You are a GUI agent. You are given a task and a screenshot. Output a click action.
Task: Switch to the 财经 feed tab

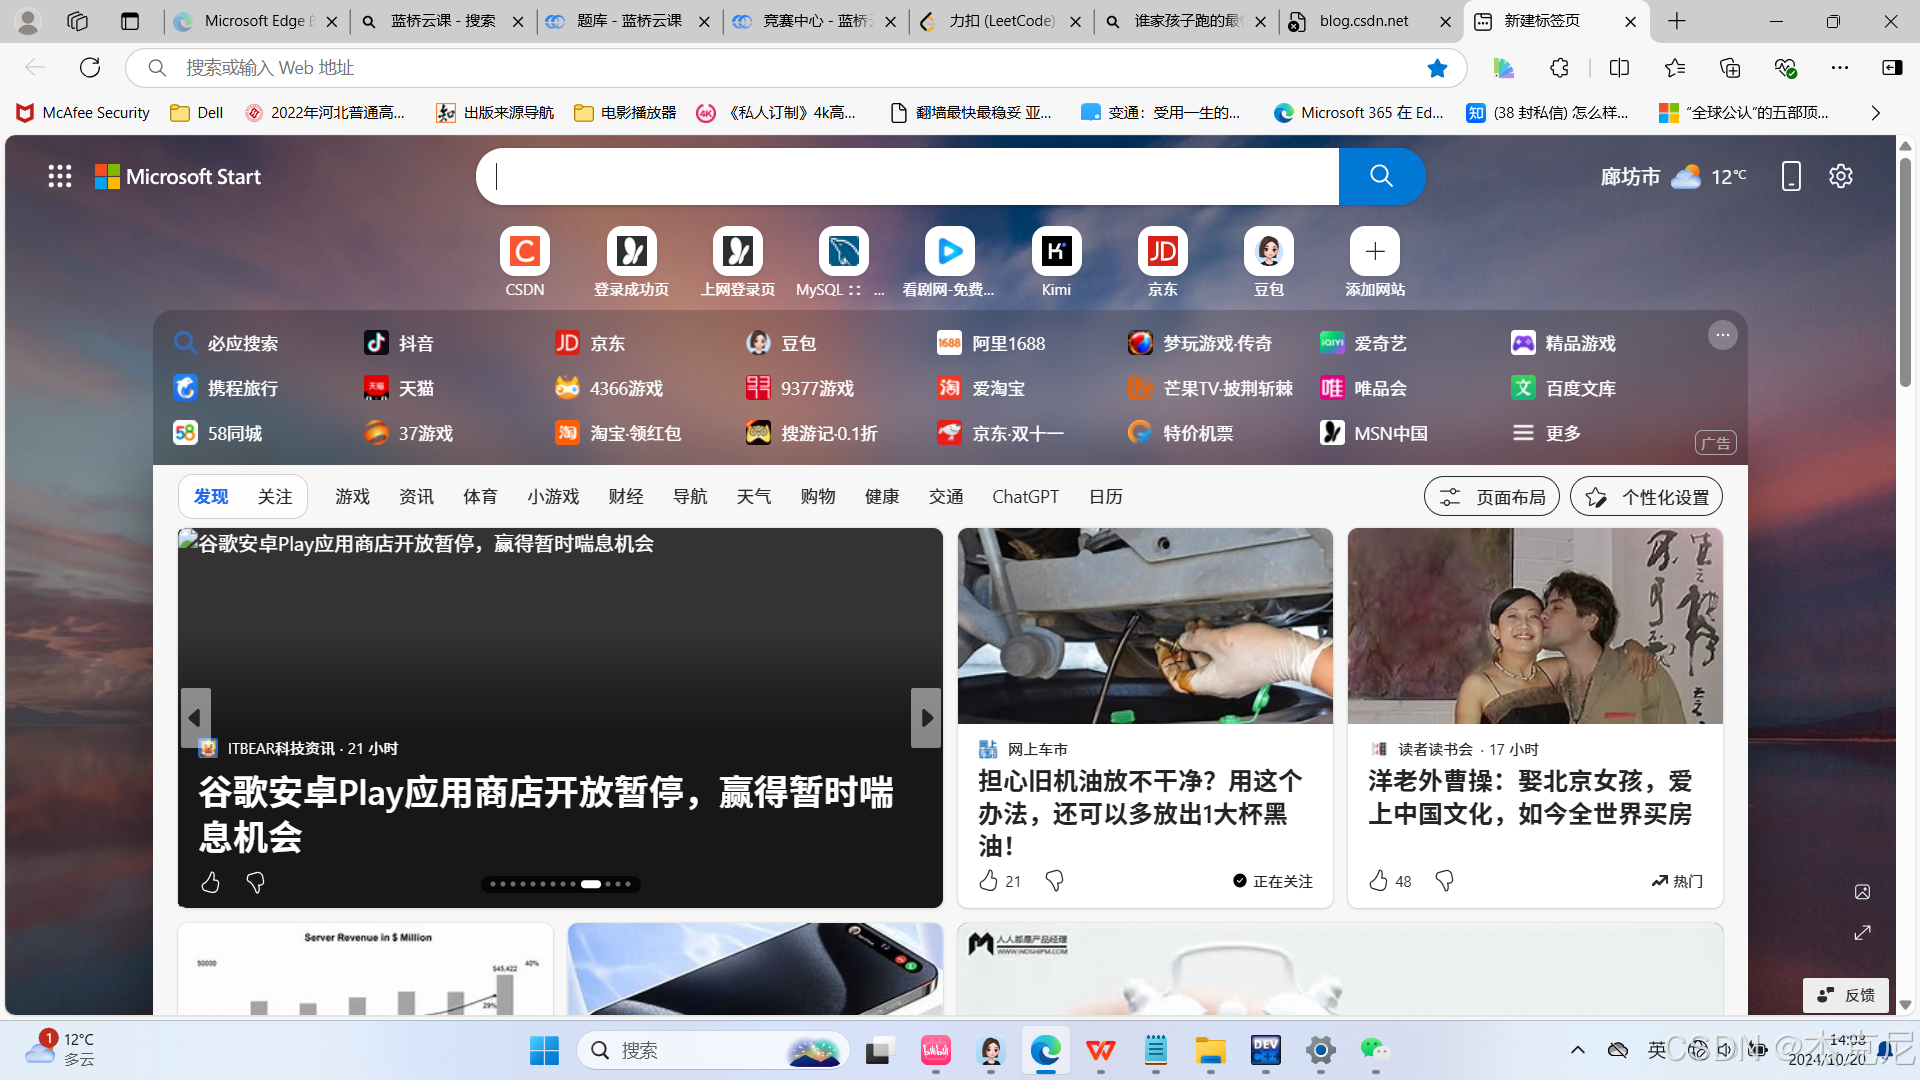click(625, 497)
